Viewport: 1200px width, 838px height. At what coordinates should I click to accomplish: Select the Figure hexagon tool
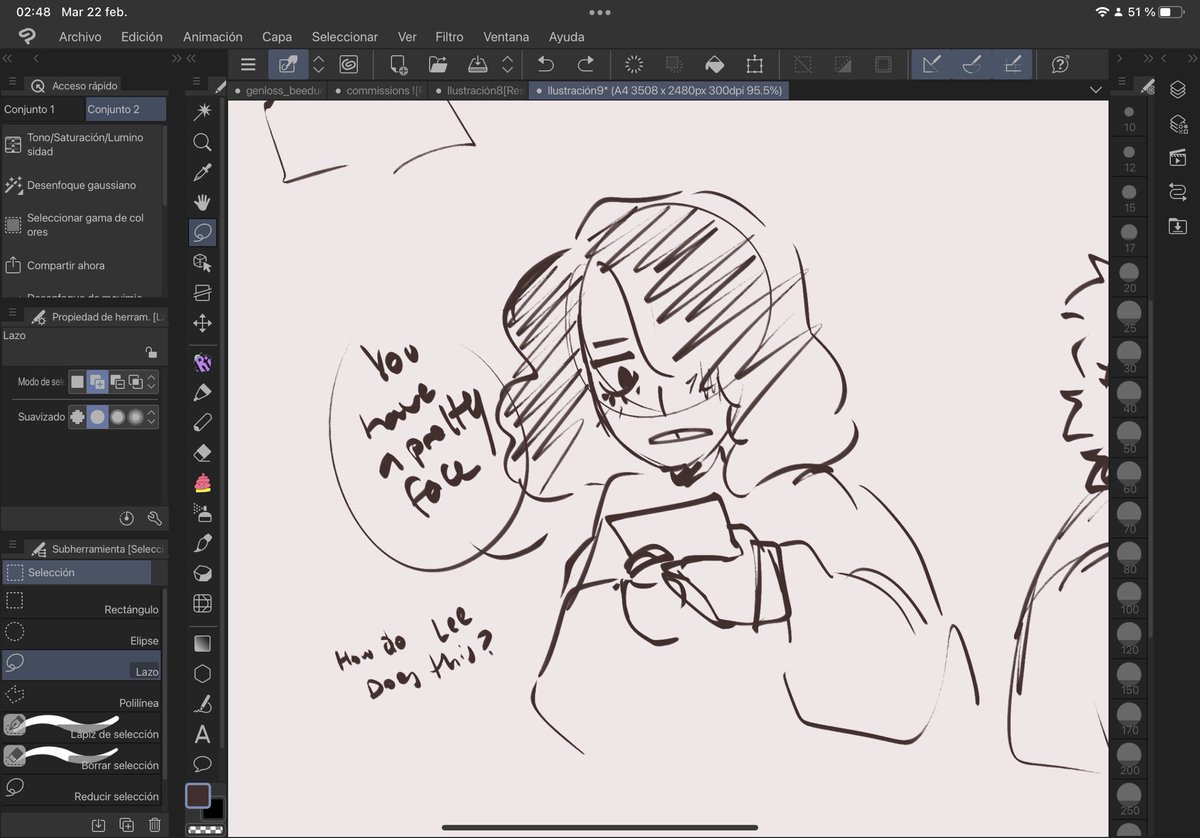click(203, 673)
